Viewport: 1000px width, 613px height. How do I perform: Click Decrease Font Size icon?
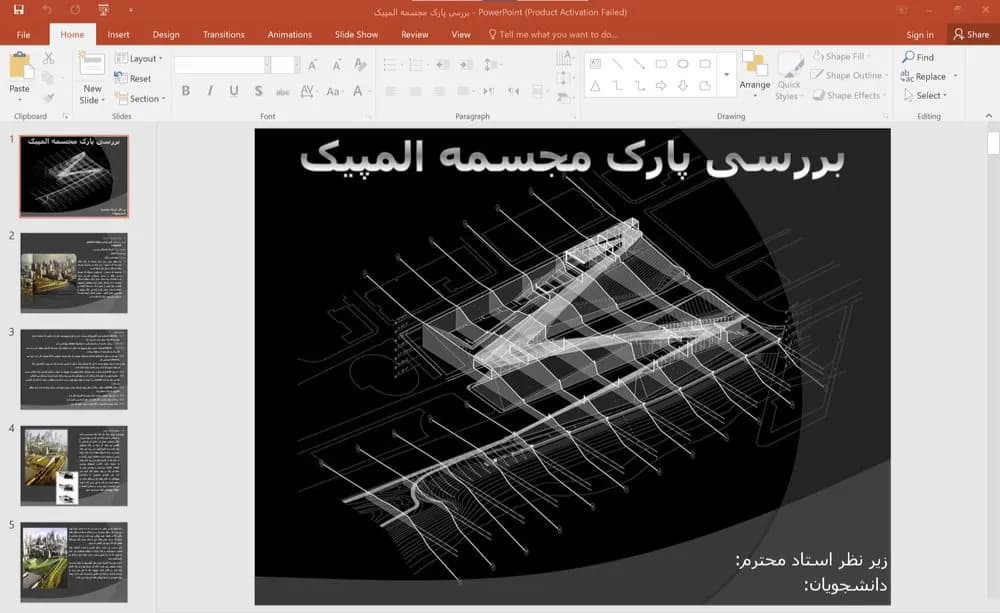click(336, 64)
